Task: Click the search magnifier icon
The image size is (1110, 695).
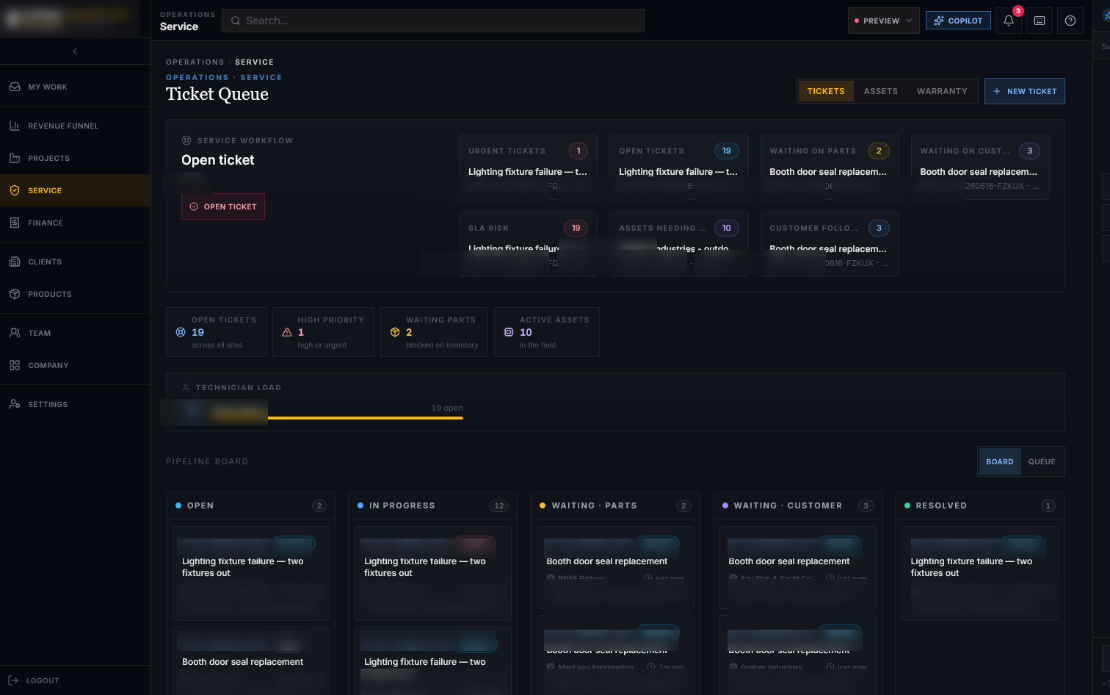Action: 236,21
